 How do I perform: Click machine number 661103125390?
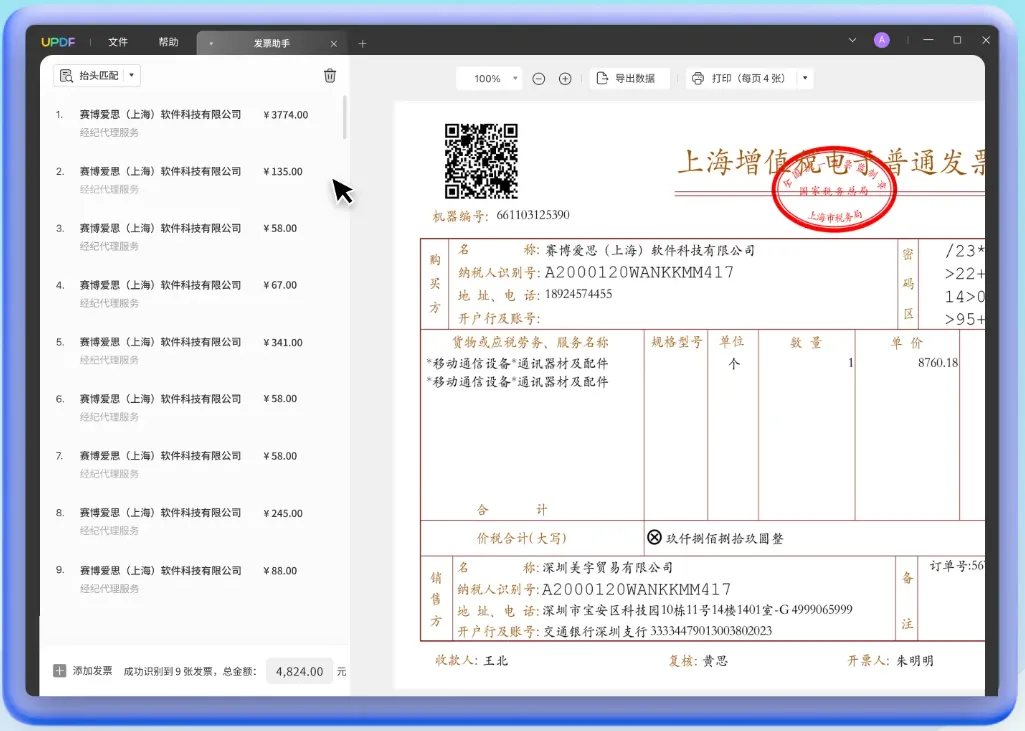pos(533,214)
